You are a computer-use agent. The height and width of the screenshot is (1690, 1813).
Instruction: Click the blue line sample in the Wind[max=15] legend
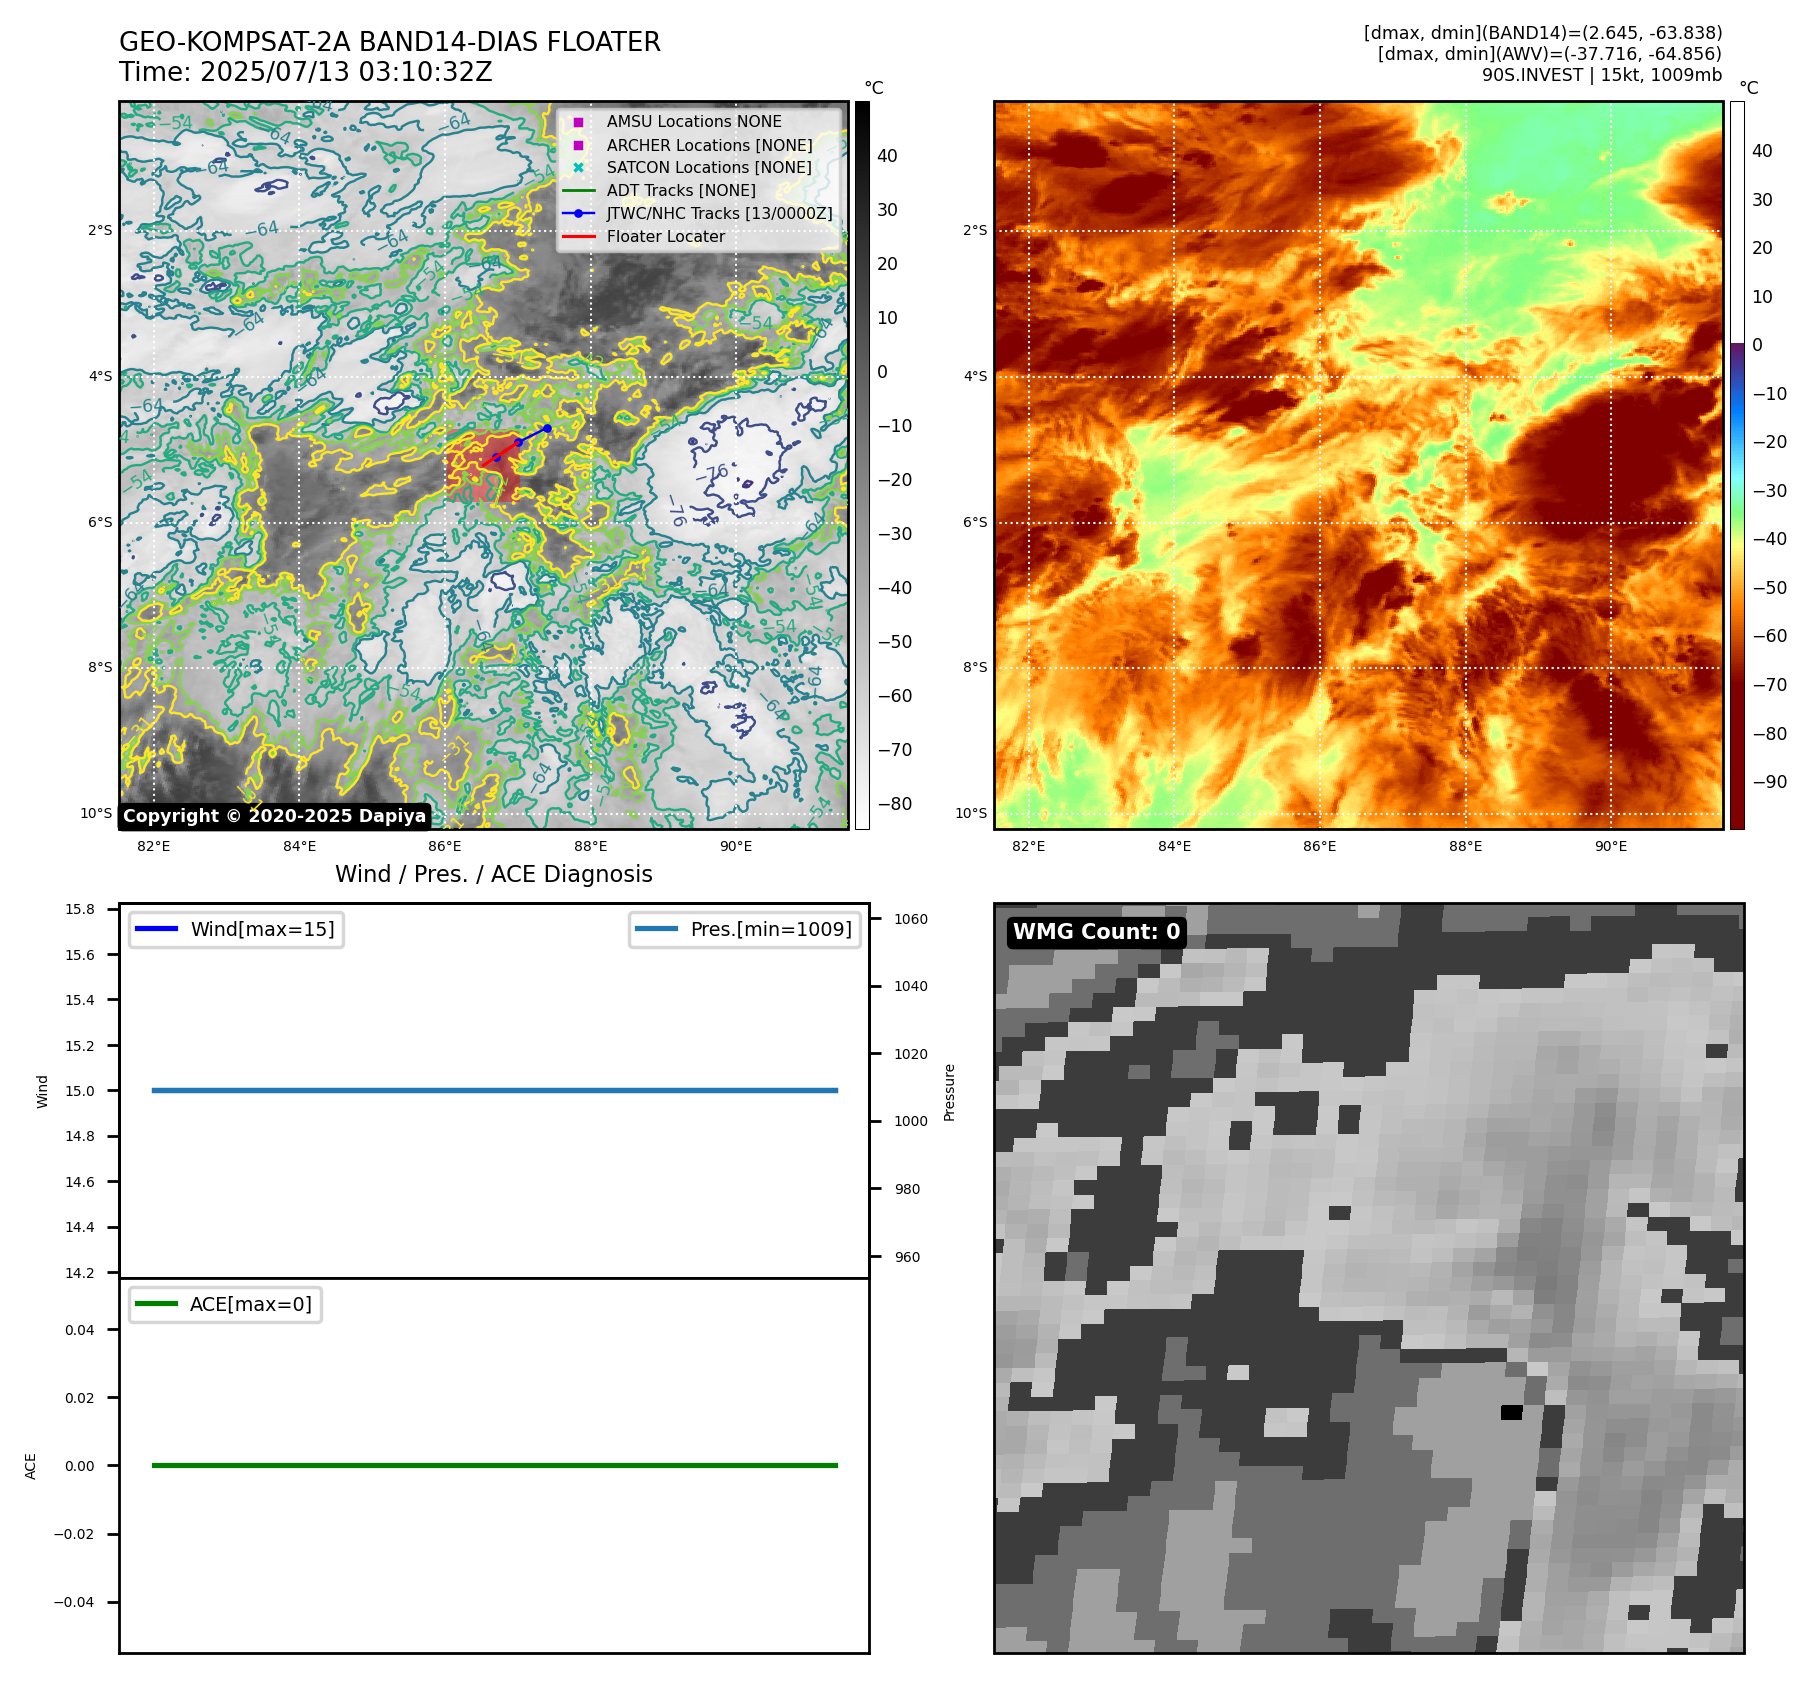(156, 929)
